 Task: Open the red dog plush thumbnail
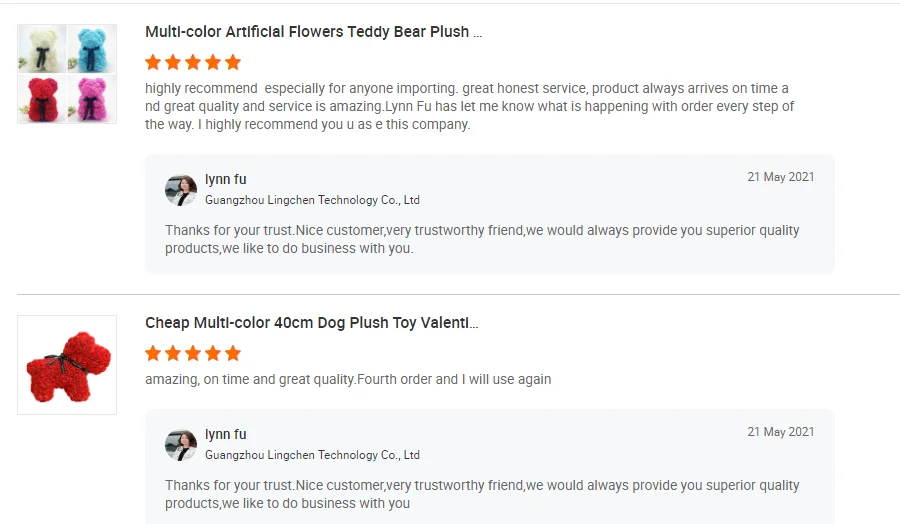tap(67, 365)
